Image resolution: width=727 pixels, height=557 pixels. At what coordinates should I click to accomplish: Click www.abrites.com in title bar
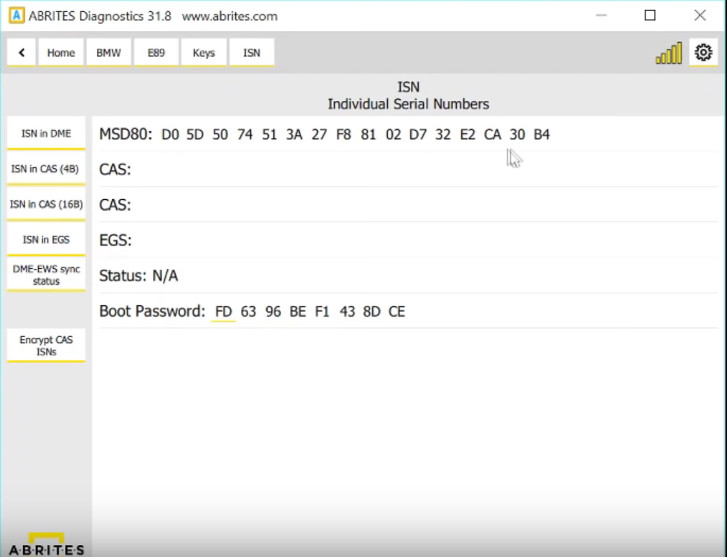point(230,16)
